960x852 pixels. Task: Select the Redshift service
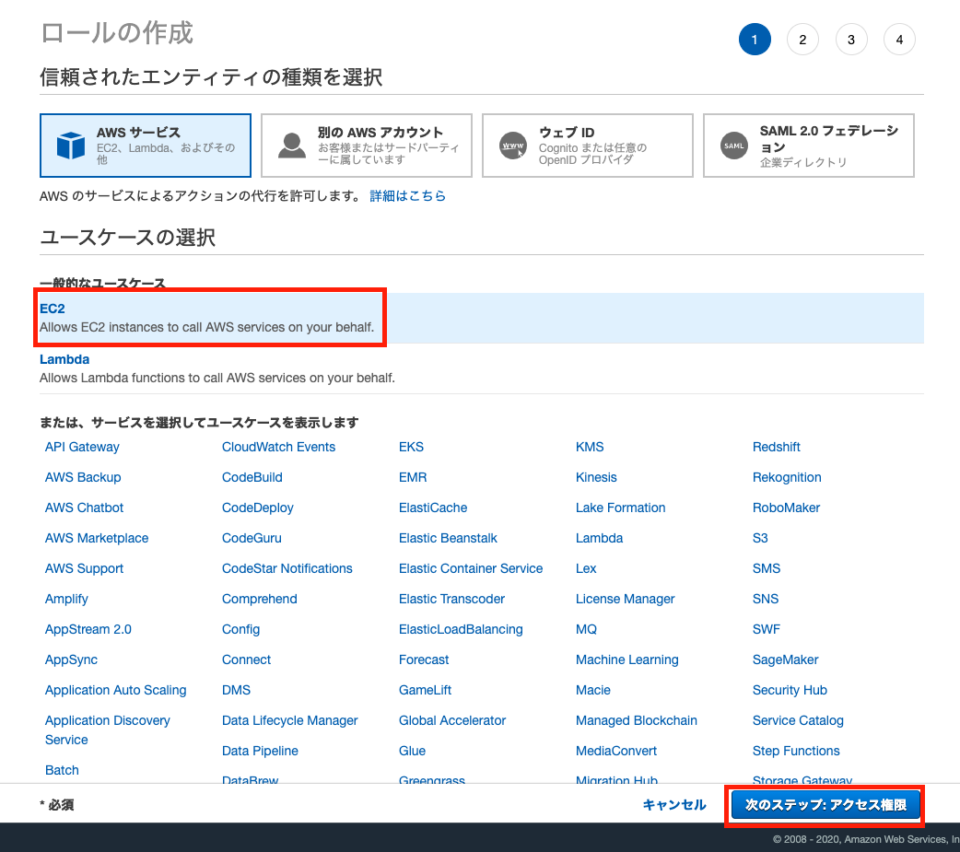click(x=776, y=447)
